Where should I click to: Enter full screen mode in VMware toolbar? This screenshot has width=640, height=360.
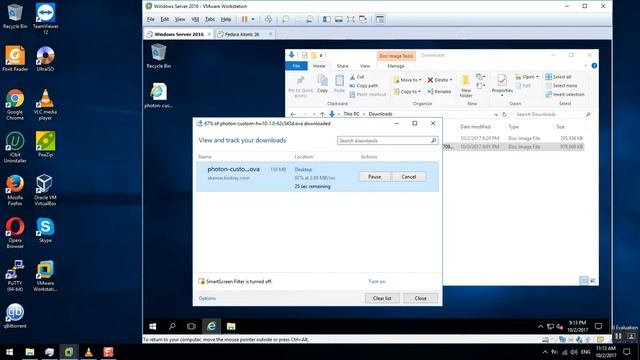tap(351, 19)
